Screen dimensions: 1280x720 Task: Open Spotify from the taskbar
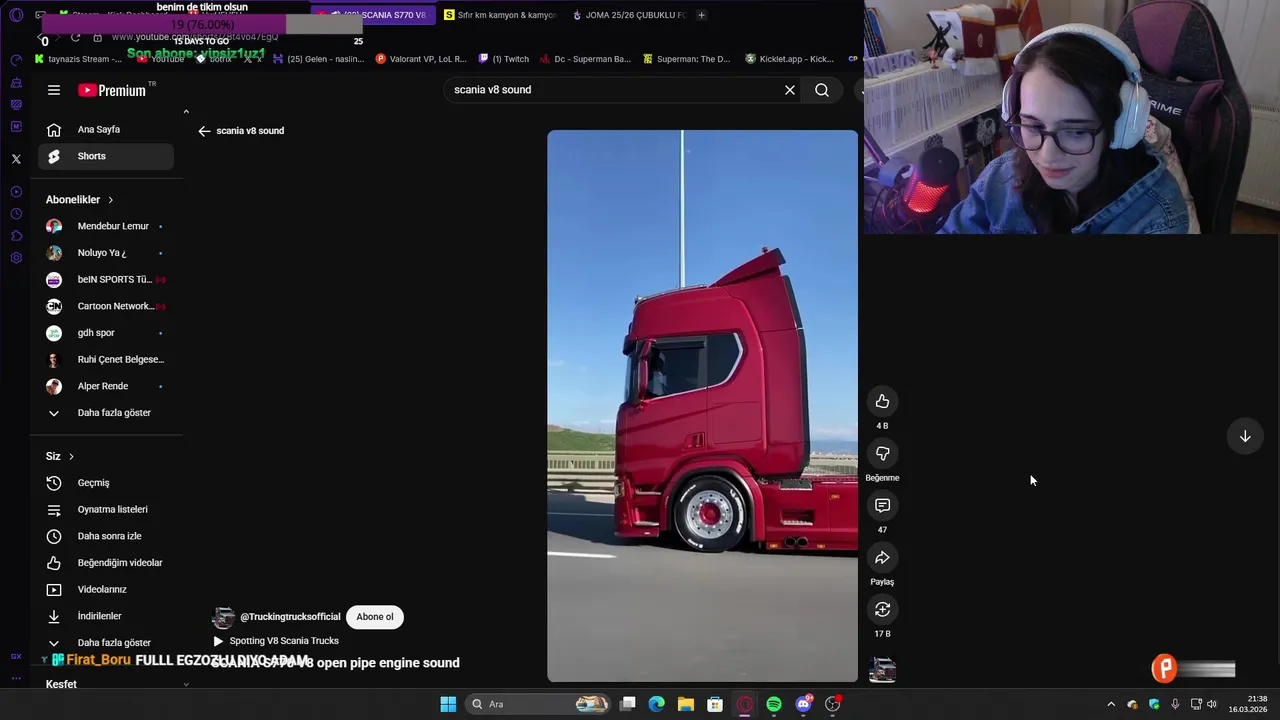[774, 704]
